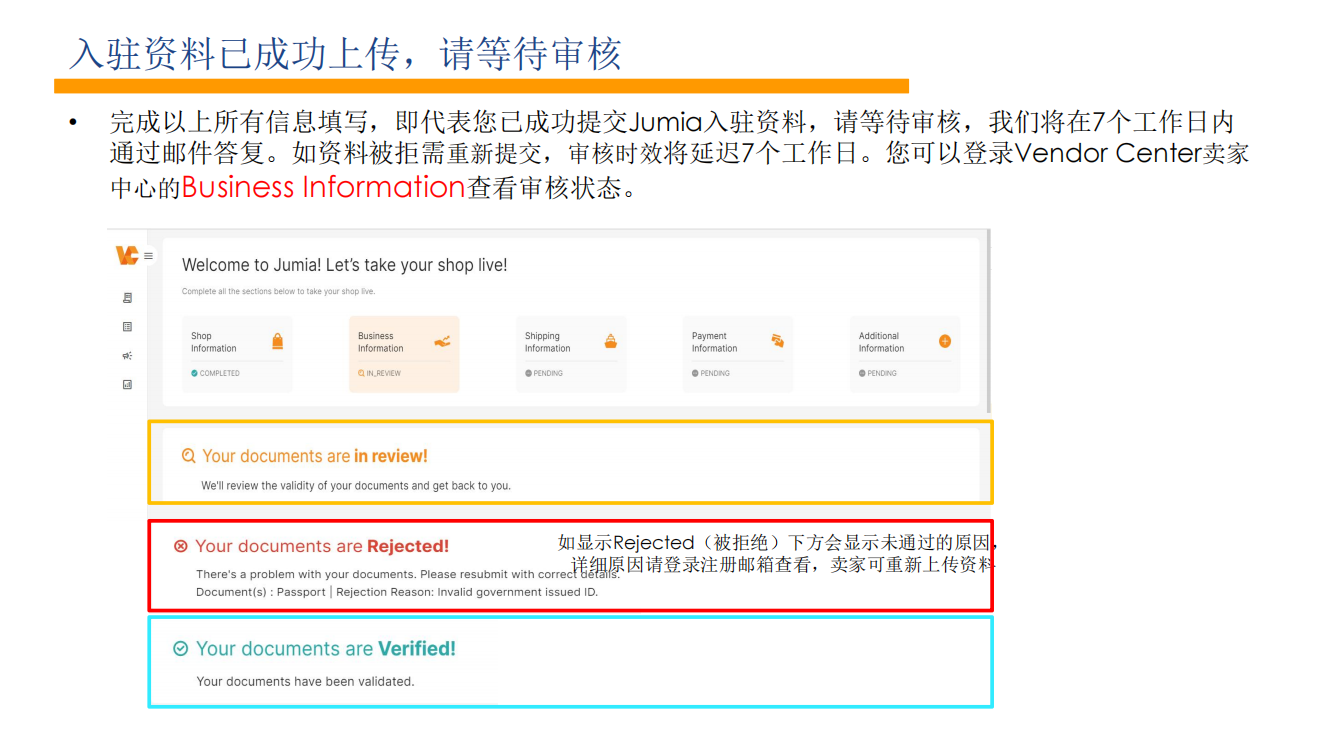Click the teal check icon beside COMPLETED
This screenshot has width=1333, height=750.
coord(194,373)
